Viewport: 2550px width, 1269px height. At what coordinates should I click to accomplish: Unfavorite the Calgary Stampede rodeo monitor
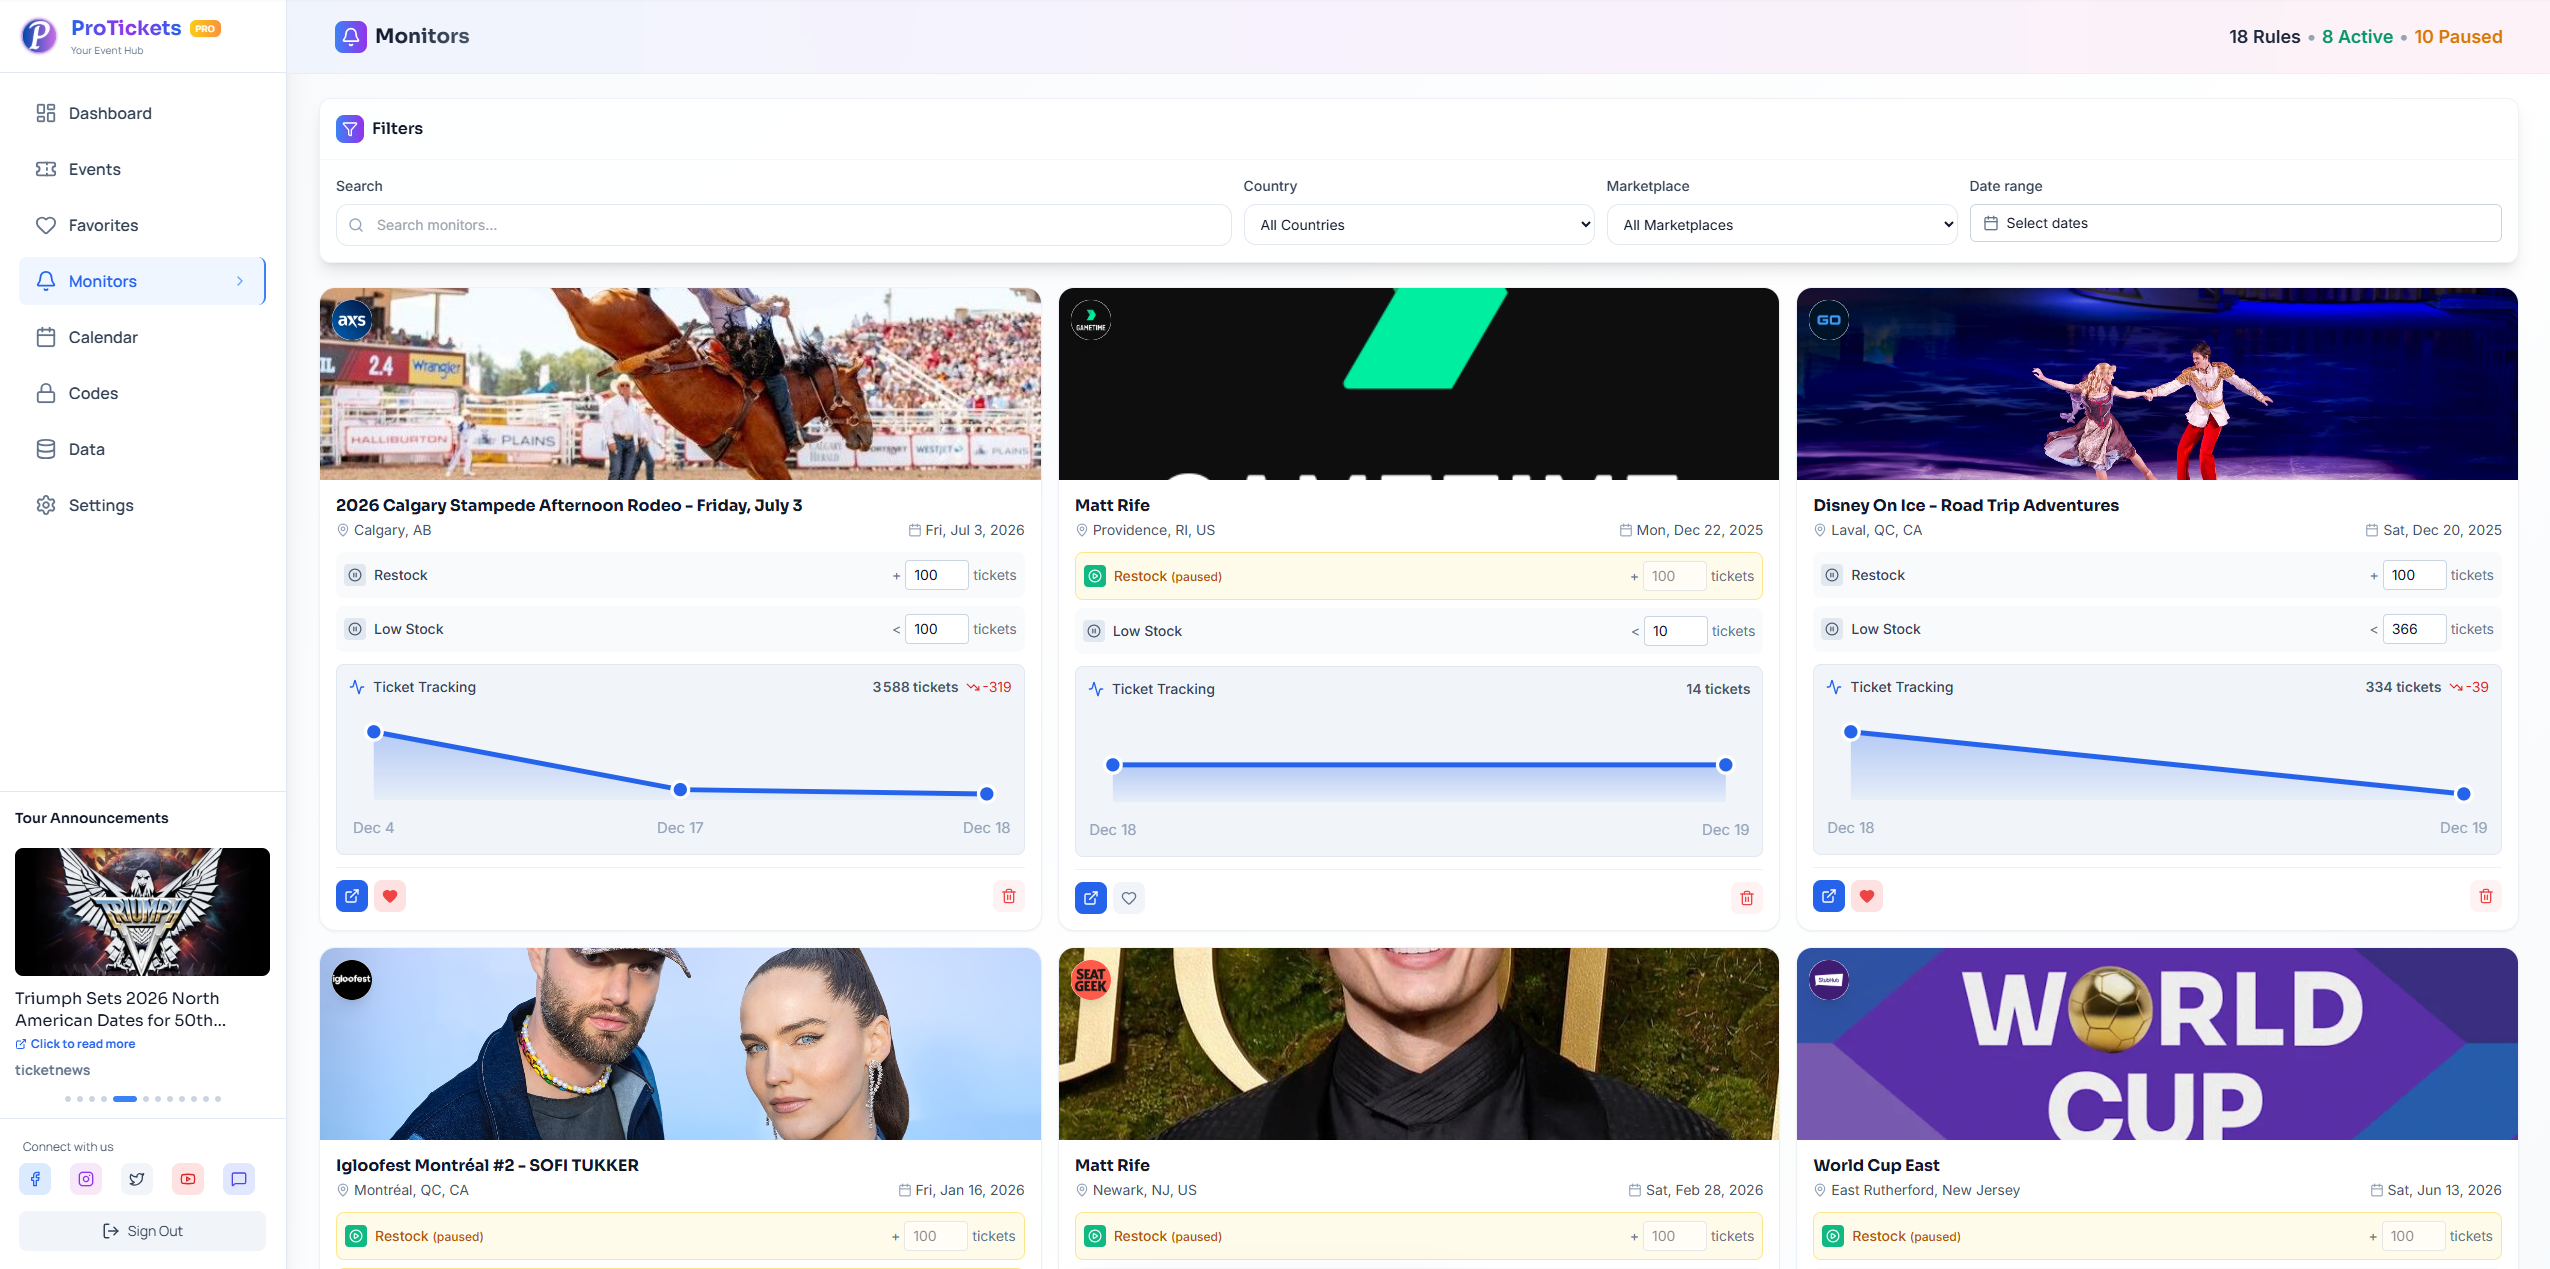pos(390,896)
